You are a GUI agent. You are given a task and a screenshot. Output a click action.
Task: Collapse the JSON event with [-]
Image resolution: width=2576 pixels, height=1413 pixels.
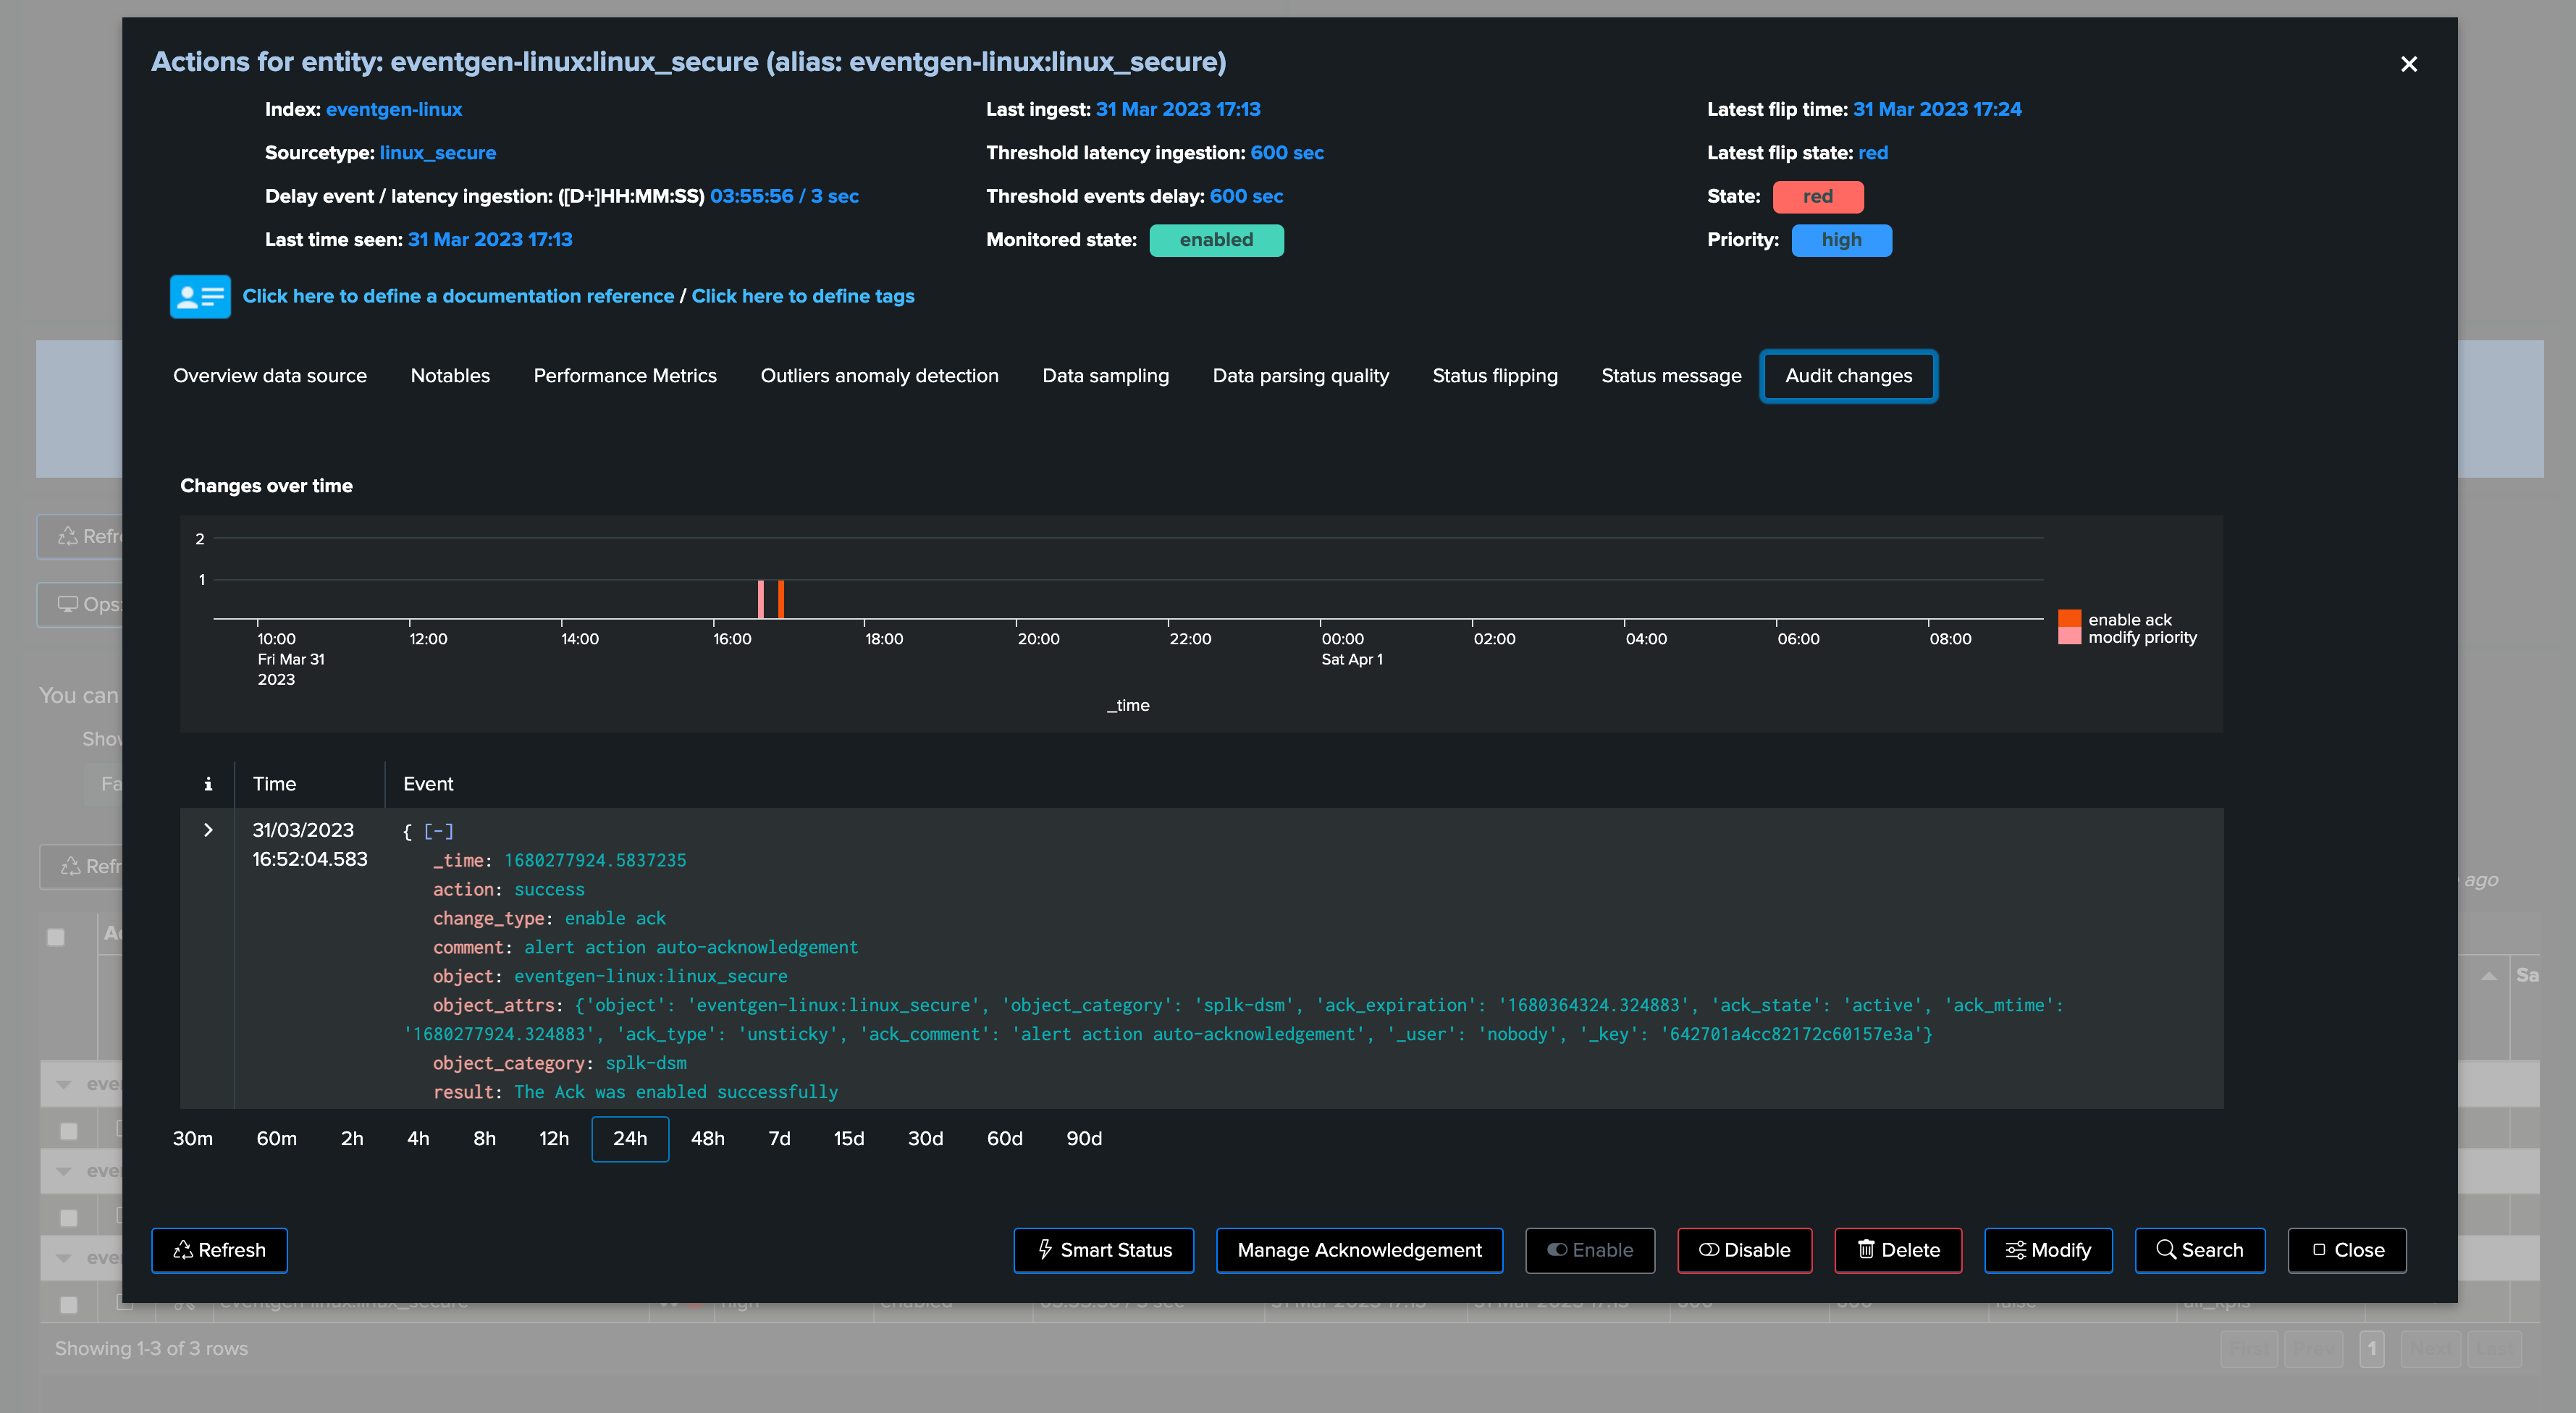click(438, 831)
